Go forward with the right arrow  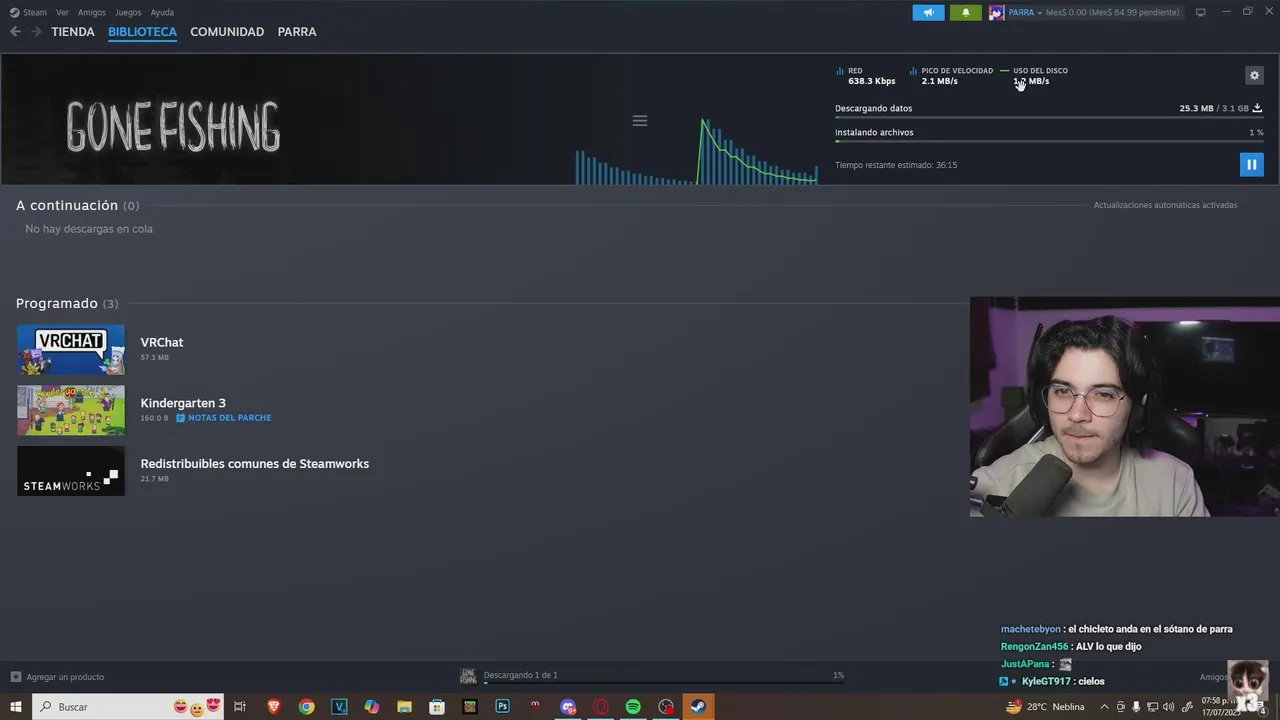37,32
